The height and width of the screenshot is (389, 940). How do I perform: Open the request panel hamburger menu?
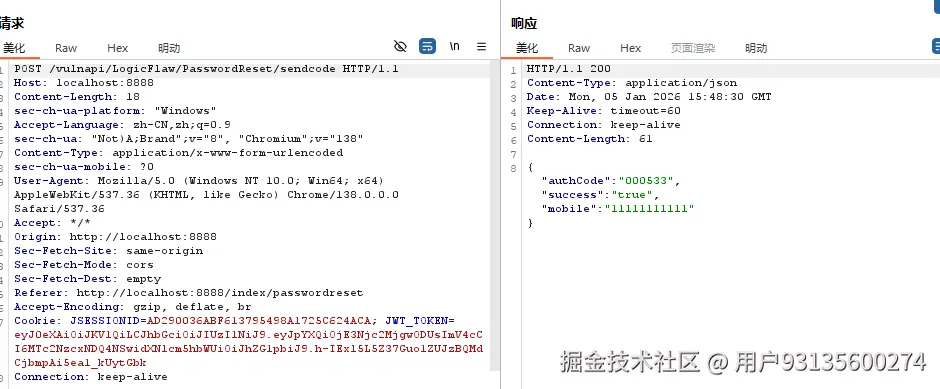point(481,47)
